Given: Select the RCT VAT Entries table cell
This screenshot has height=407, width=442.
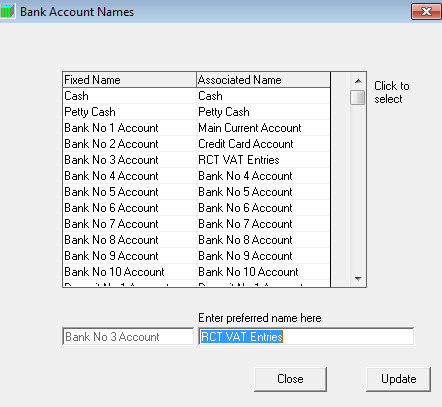Looking at the screenshot, I should click(263, 160).
